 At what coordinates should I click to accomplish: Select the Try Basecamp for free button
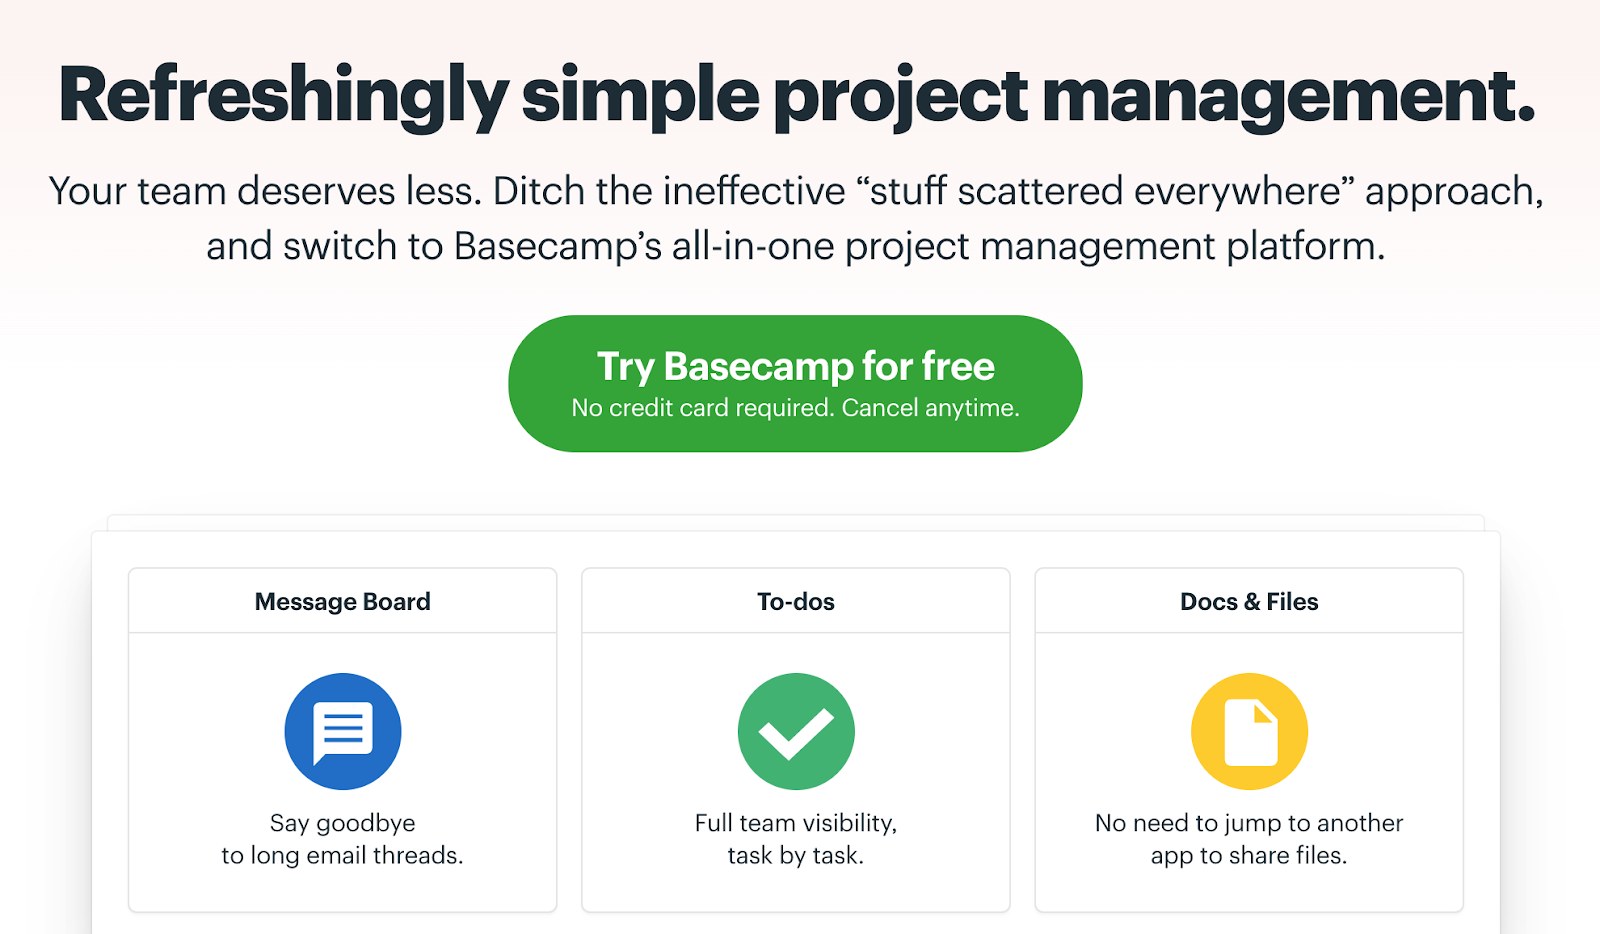(795, 383)
